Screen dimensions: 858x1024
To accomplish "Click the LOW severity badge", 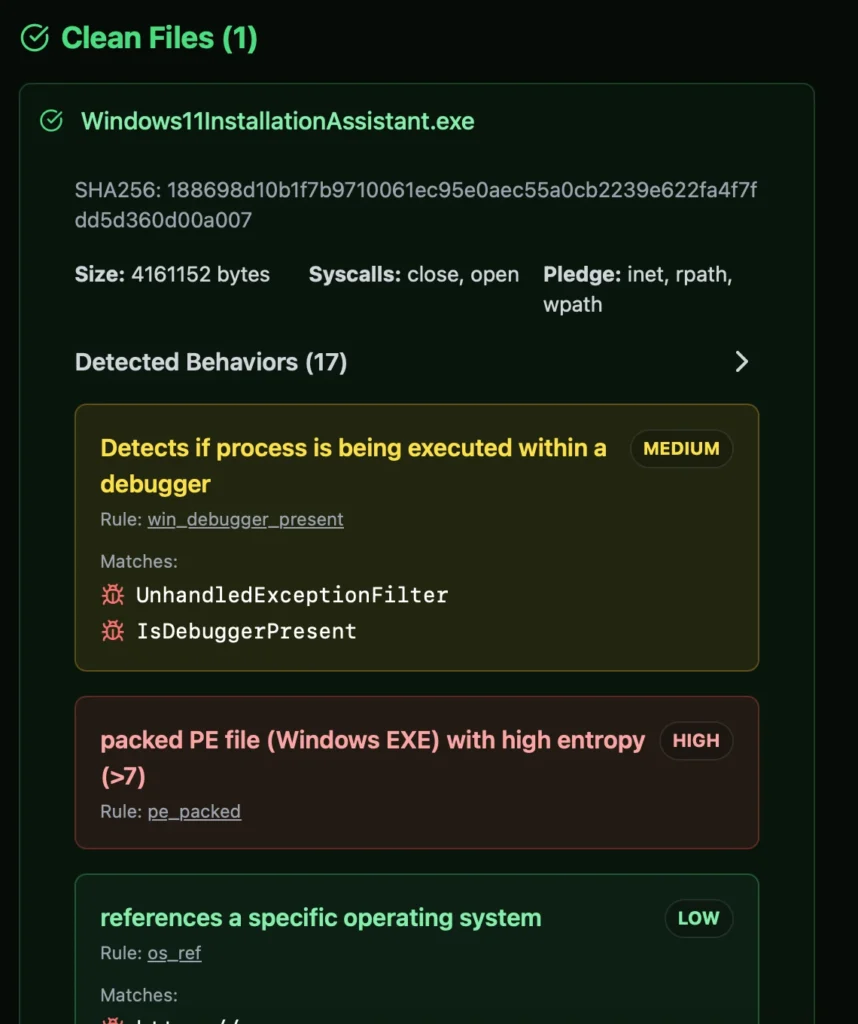I will [699, 918].
